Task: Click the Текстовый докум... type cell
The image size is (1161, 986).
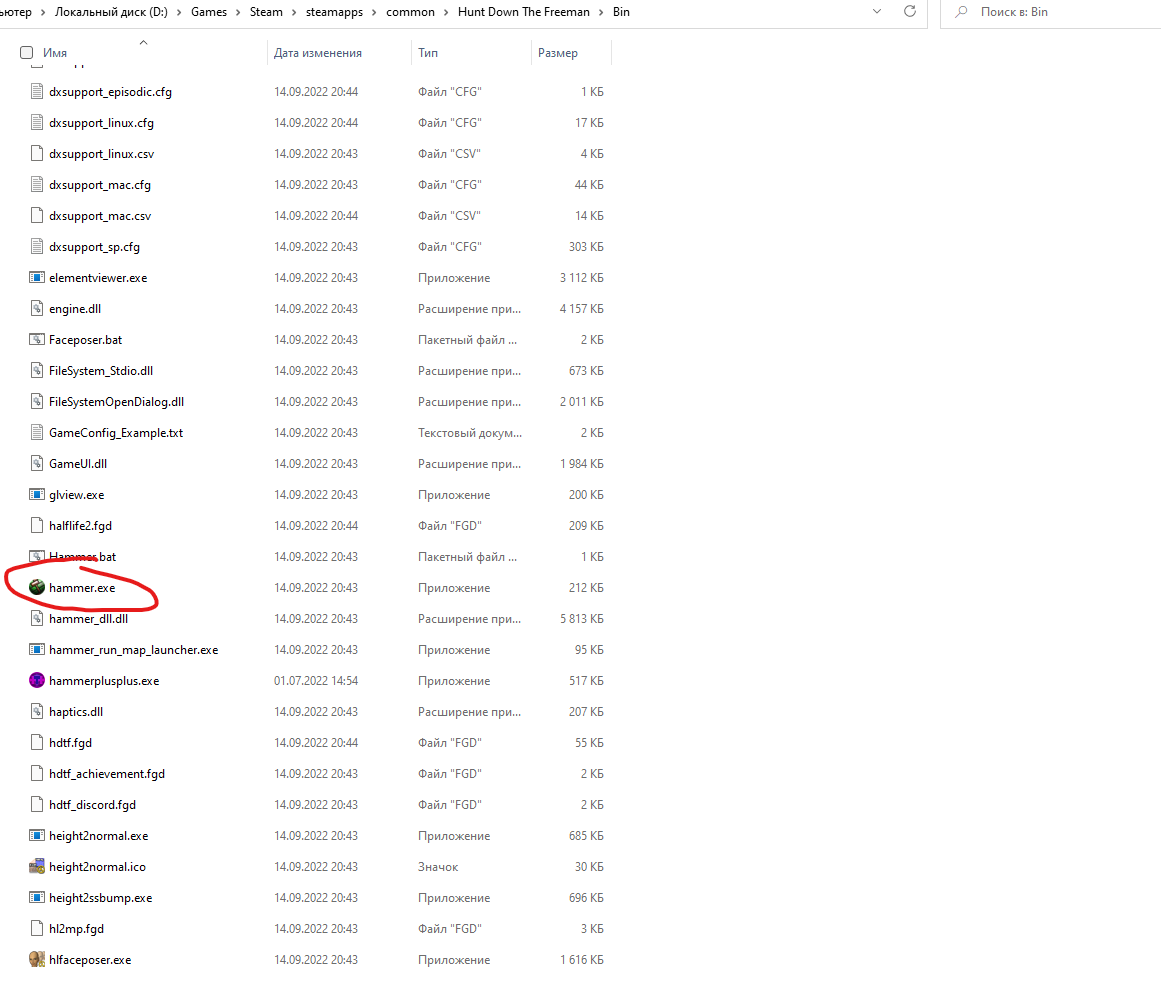Action: (469, 433)
